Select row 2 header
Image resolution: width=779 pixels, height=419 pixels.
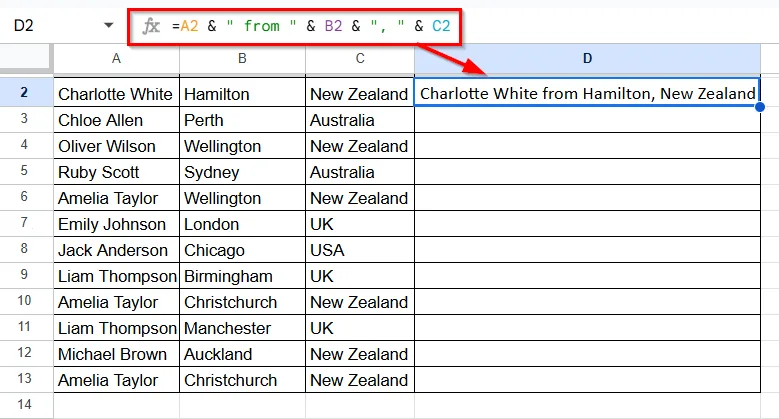pyautogui.click(x=26, y=92)
